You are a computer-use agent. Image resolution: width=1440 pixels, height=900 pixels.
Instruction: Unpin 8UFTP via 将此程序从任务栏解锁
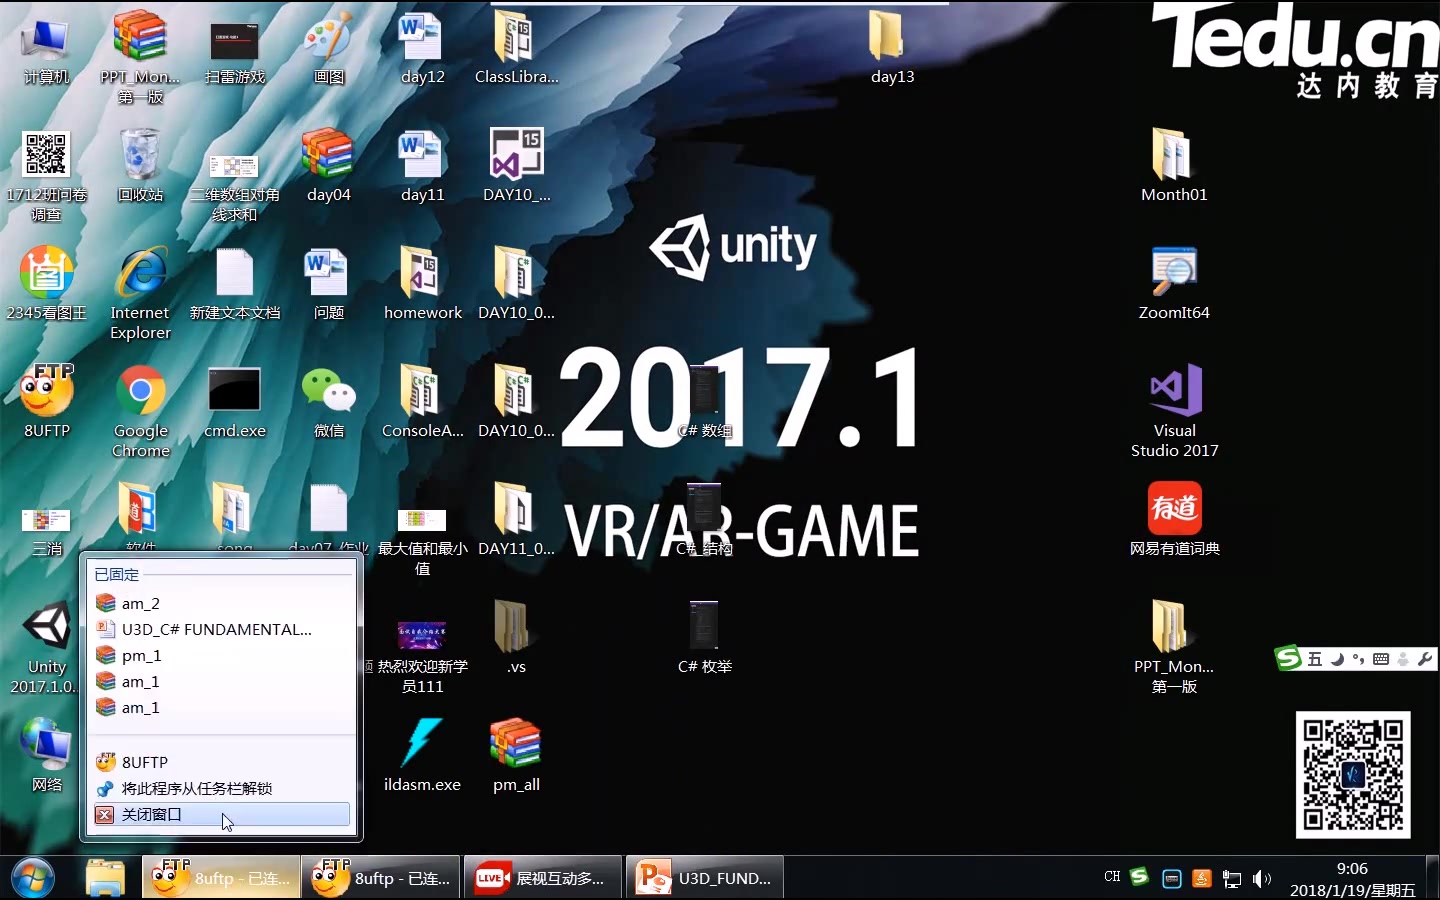pyautogui.click(x=195, y=788)
